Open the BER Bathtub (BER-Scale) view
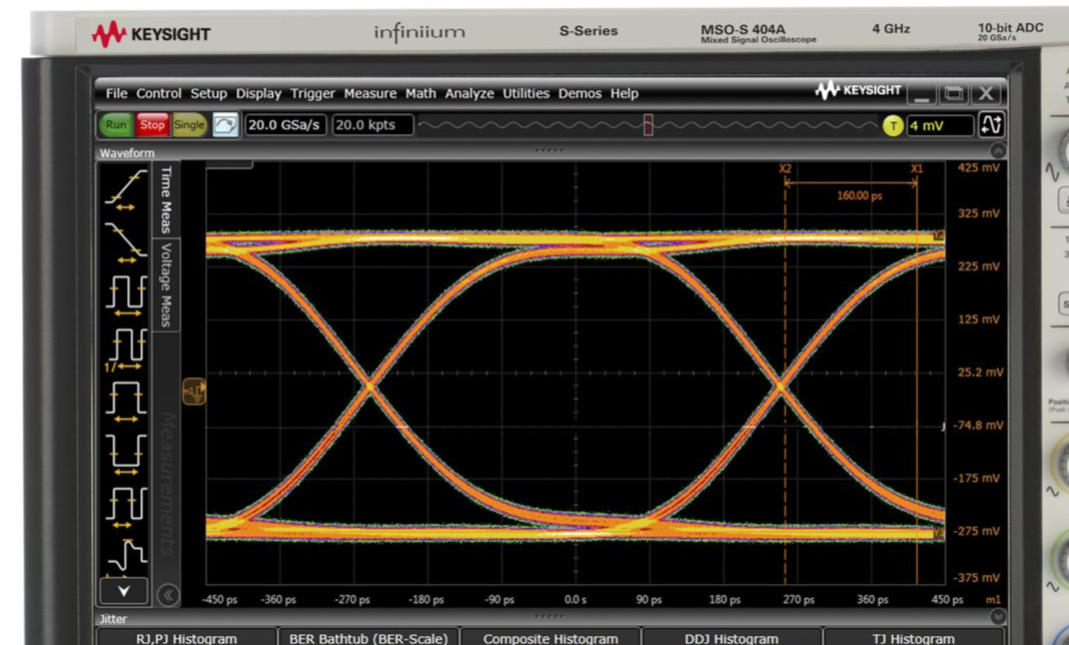Viewport: 1069px width, 645px height. click(369, 638)
